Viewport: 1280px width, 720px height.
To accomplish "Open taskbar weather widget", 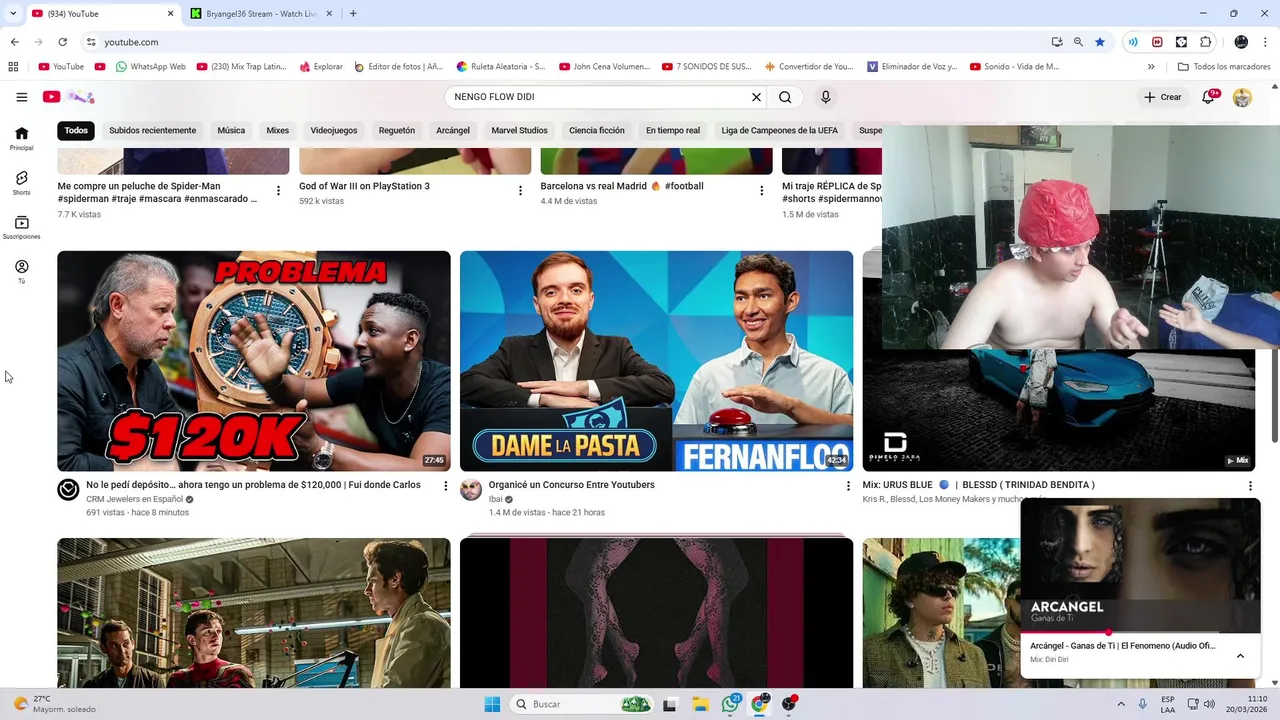I will pyautogui.click(x=55, y=704).
